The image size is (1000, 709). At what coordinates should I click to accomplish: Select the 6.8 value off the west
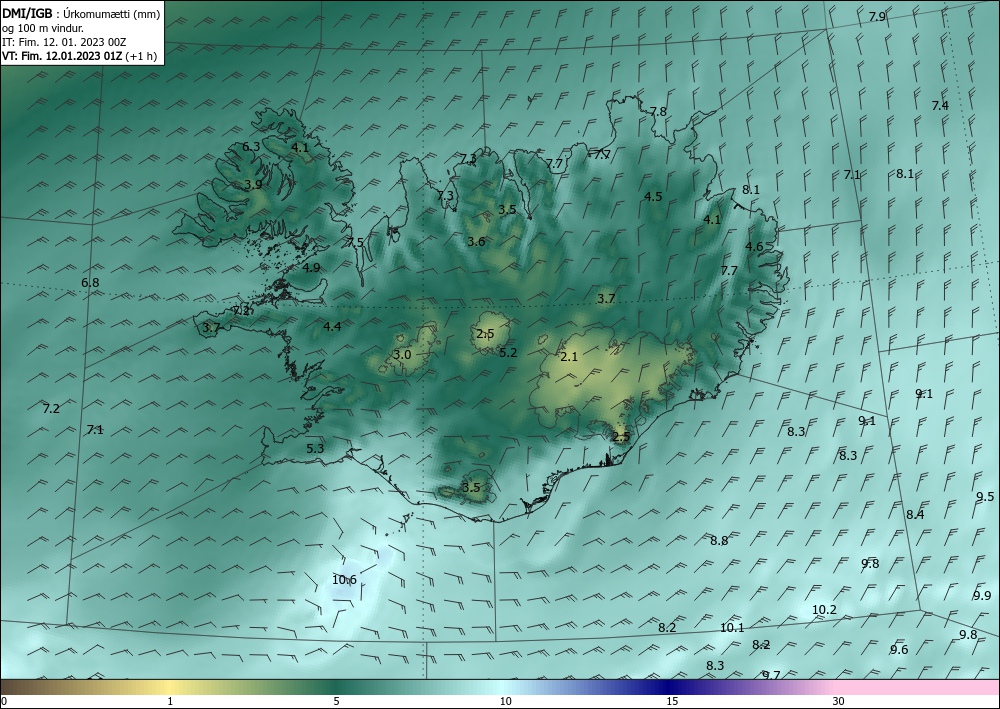(91, 282)
